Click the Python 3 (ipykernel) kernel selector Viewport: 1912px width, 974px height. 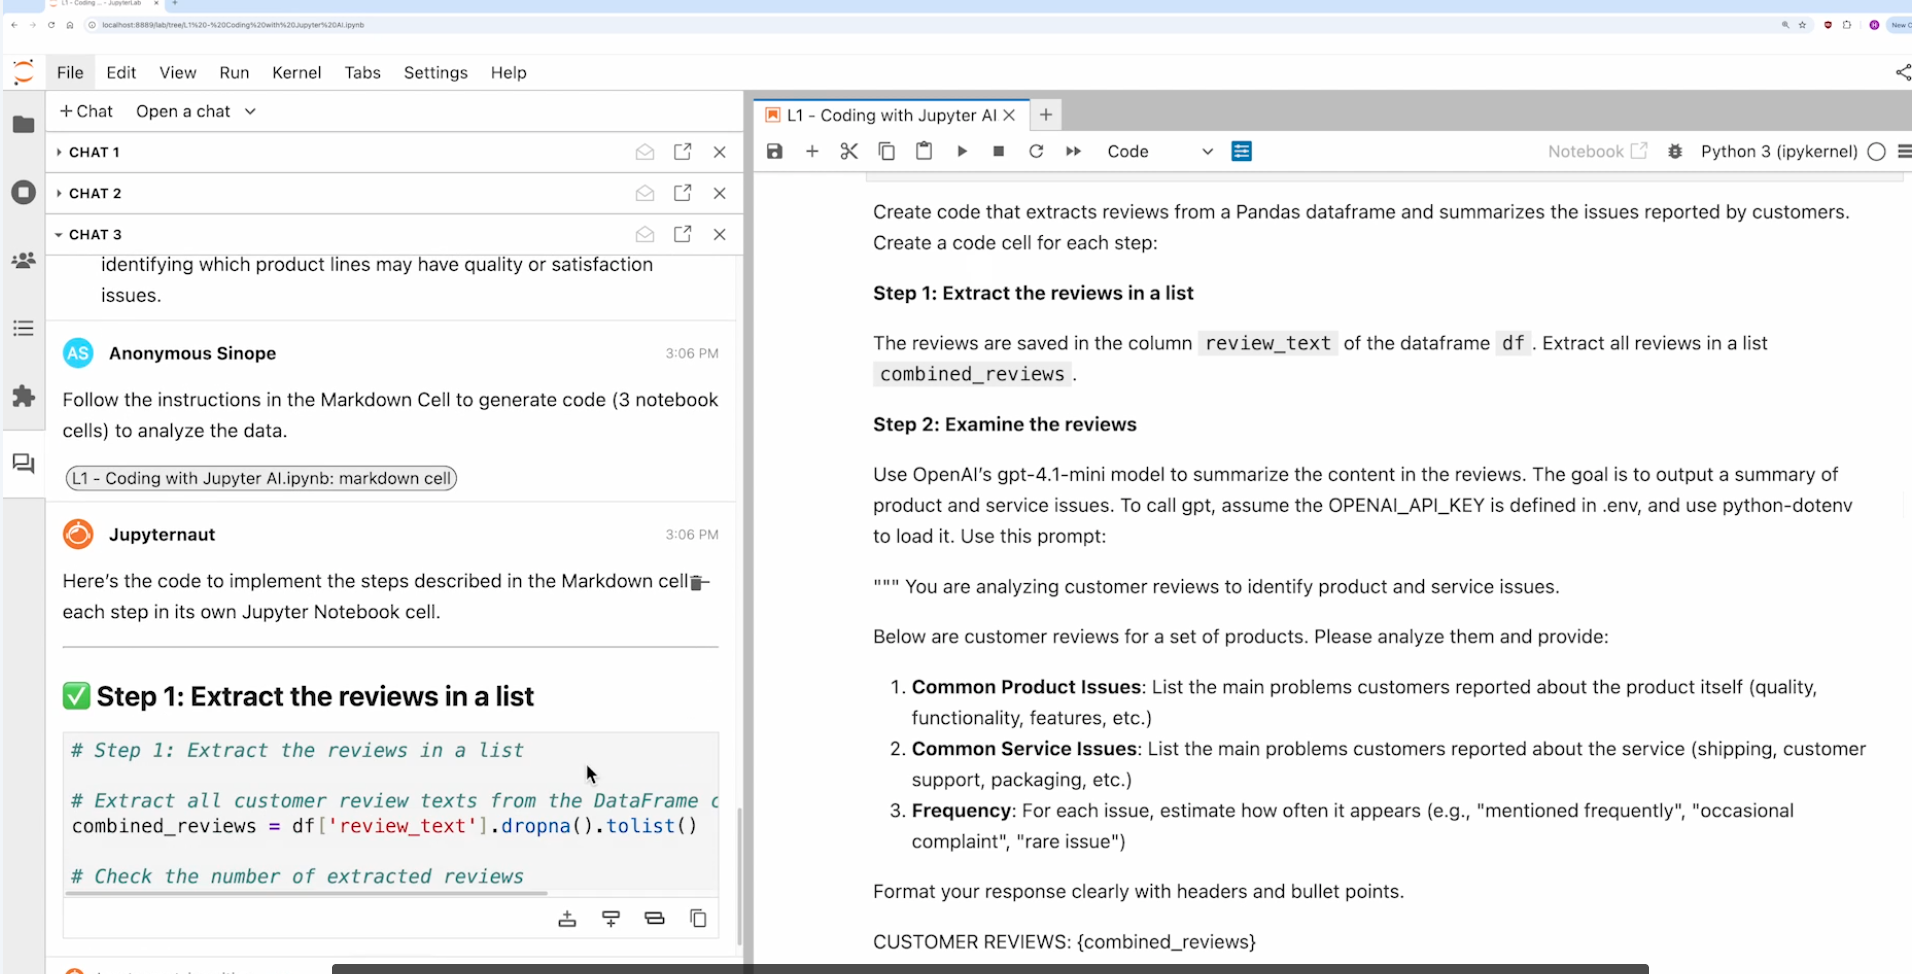[x=1778, y=151]
